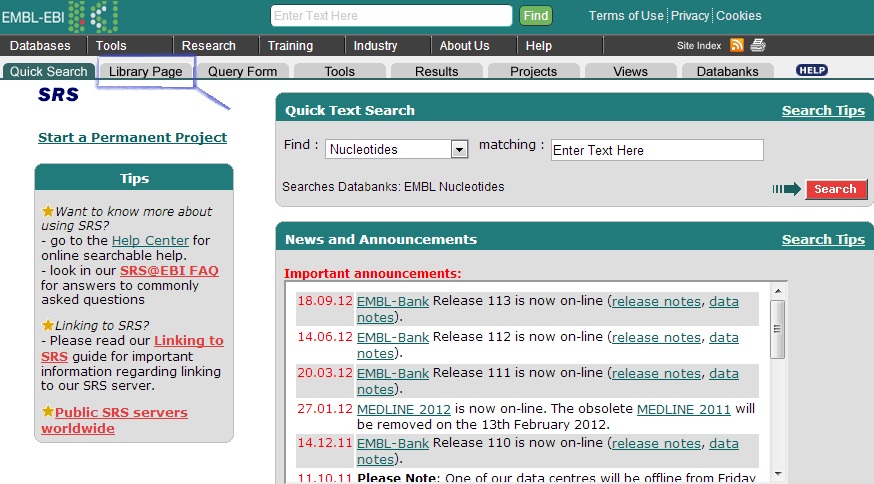Screen dimensions: 874x484
Task: Open EMBL-Bank link for Release 110
Action: pyautogui.click(x=393, y=443)
